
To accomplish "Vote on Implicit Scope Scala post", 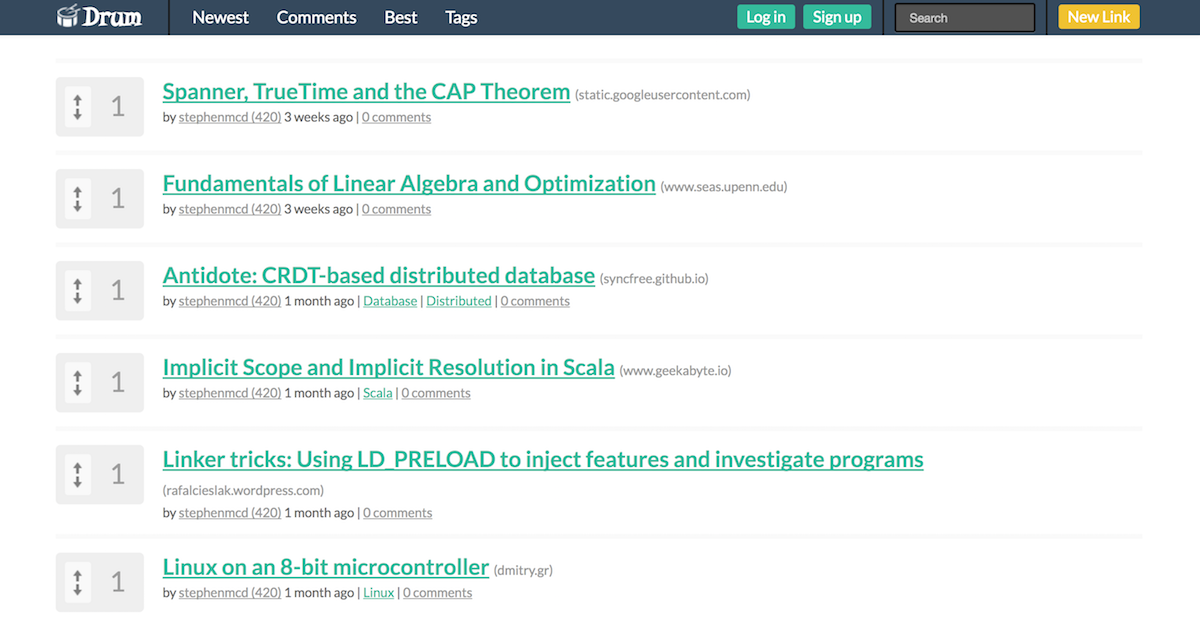I will pyautogui.click(x=78, y=382).
